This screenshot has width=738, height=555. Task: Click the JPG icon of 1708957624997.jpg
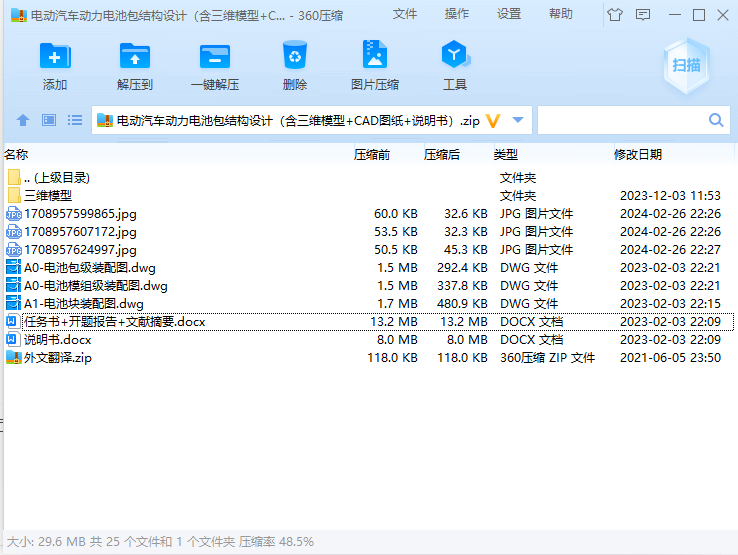(14, 250)
